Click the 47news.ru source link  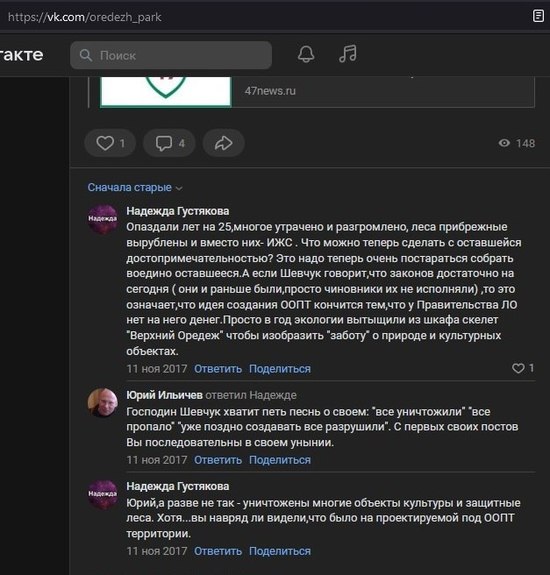[x=270, y=91]
